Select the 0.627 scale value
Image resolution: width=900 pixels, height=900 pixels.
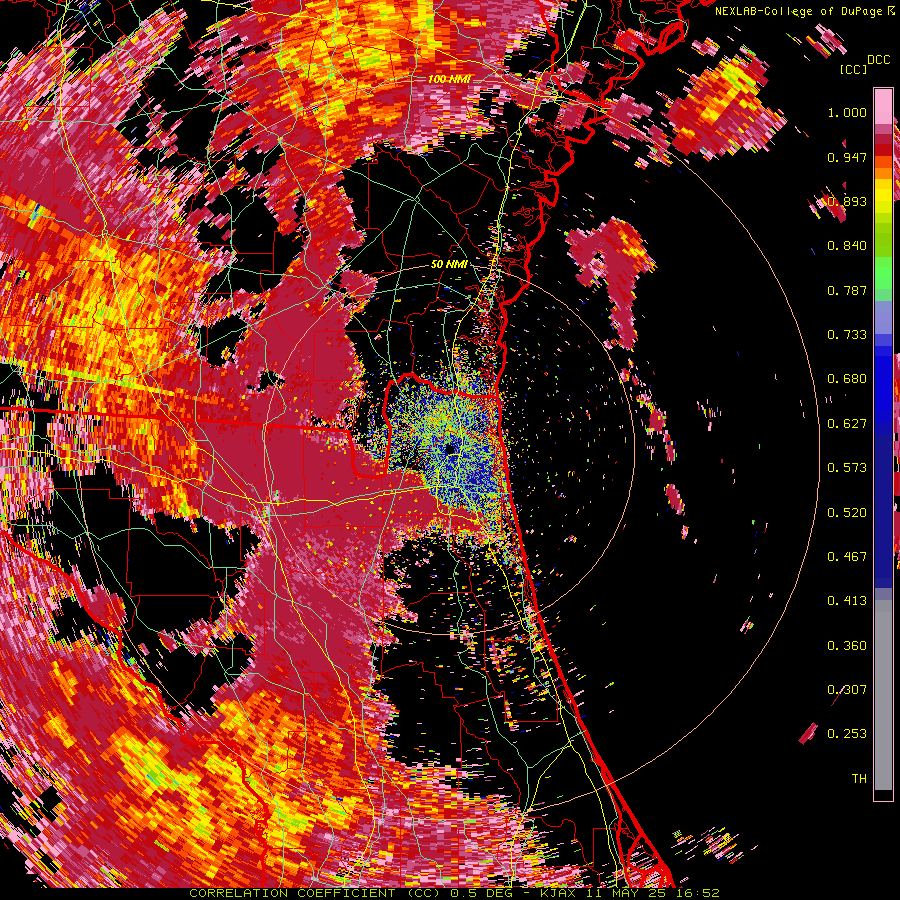(x=847, y=424)
